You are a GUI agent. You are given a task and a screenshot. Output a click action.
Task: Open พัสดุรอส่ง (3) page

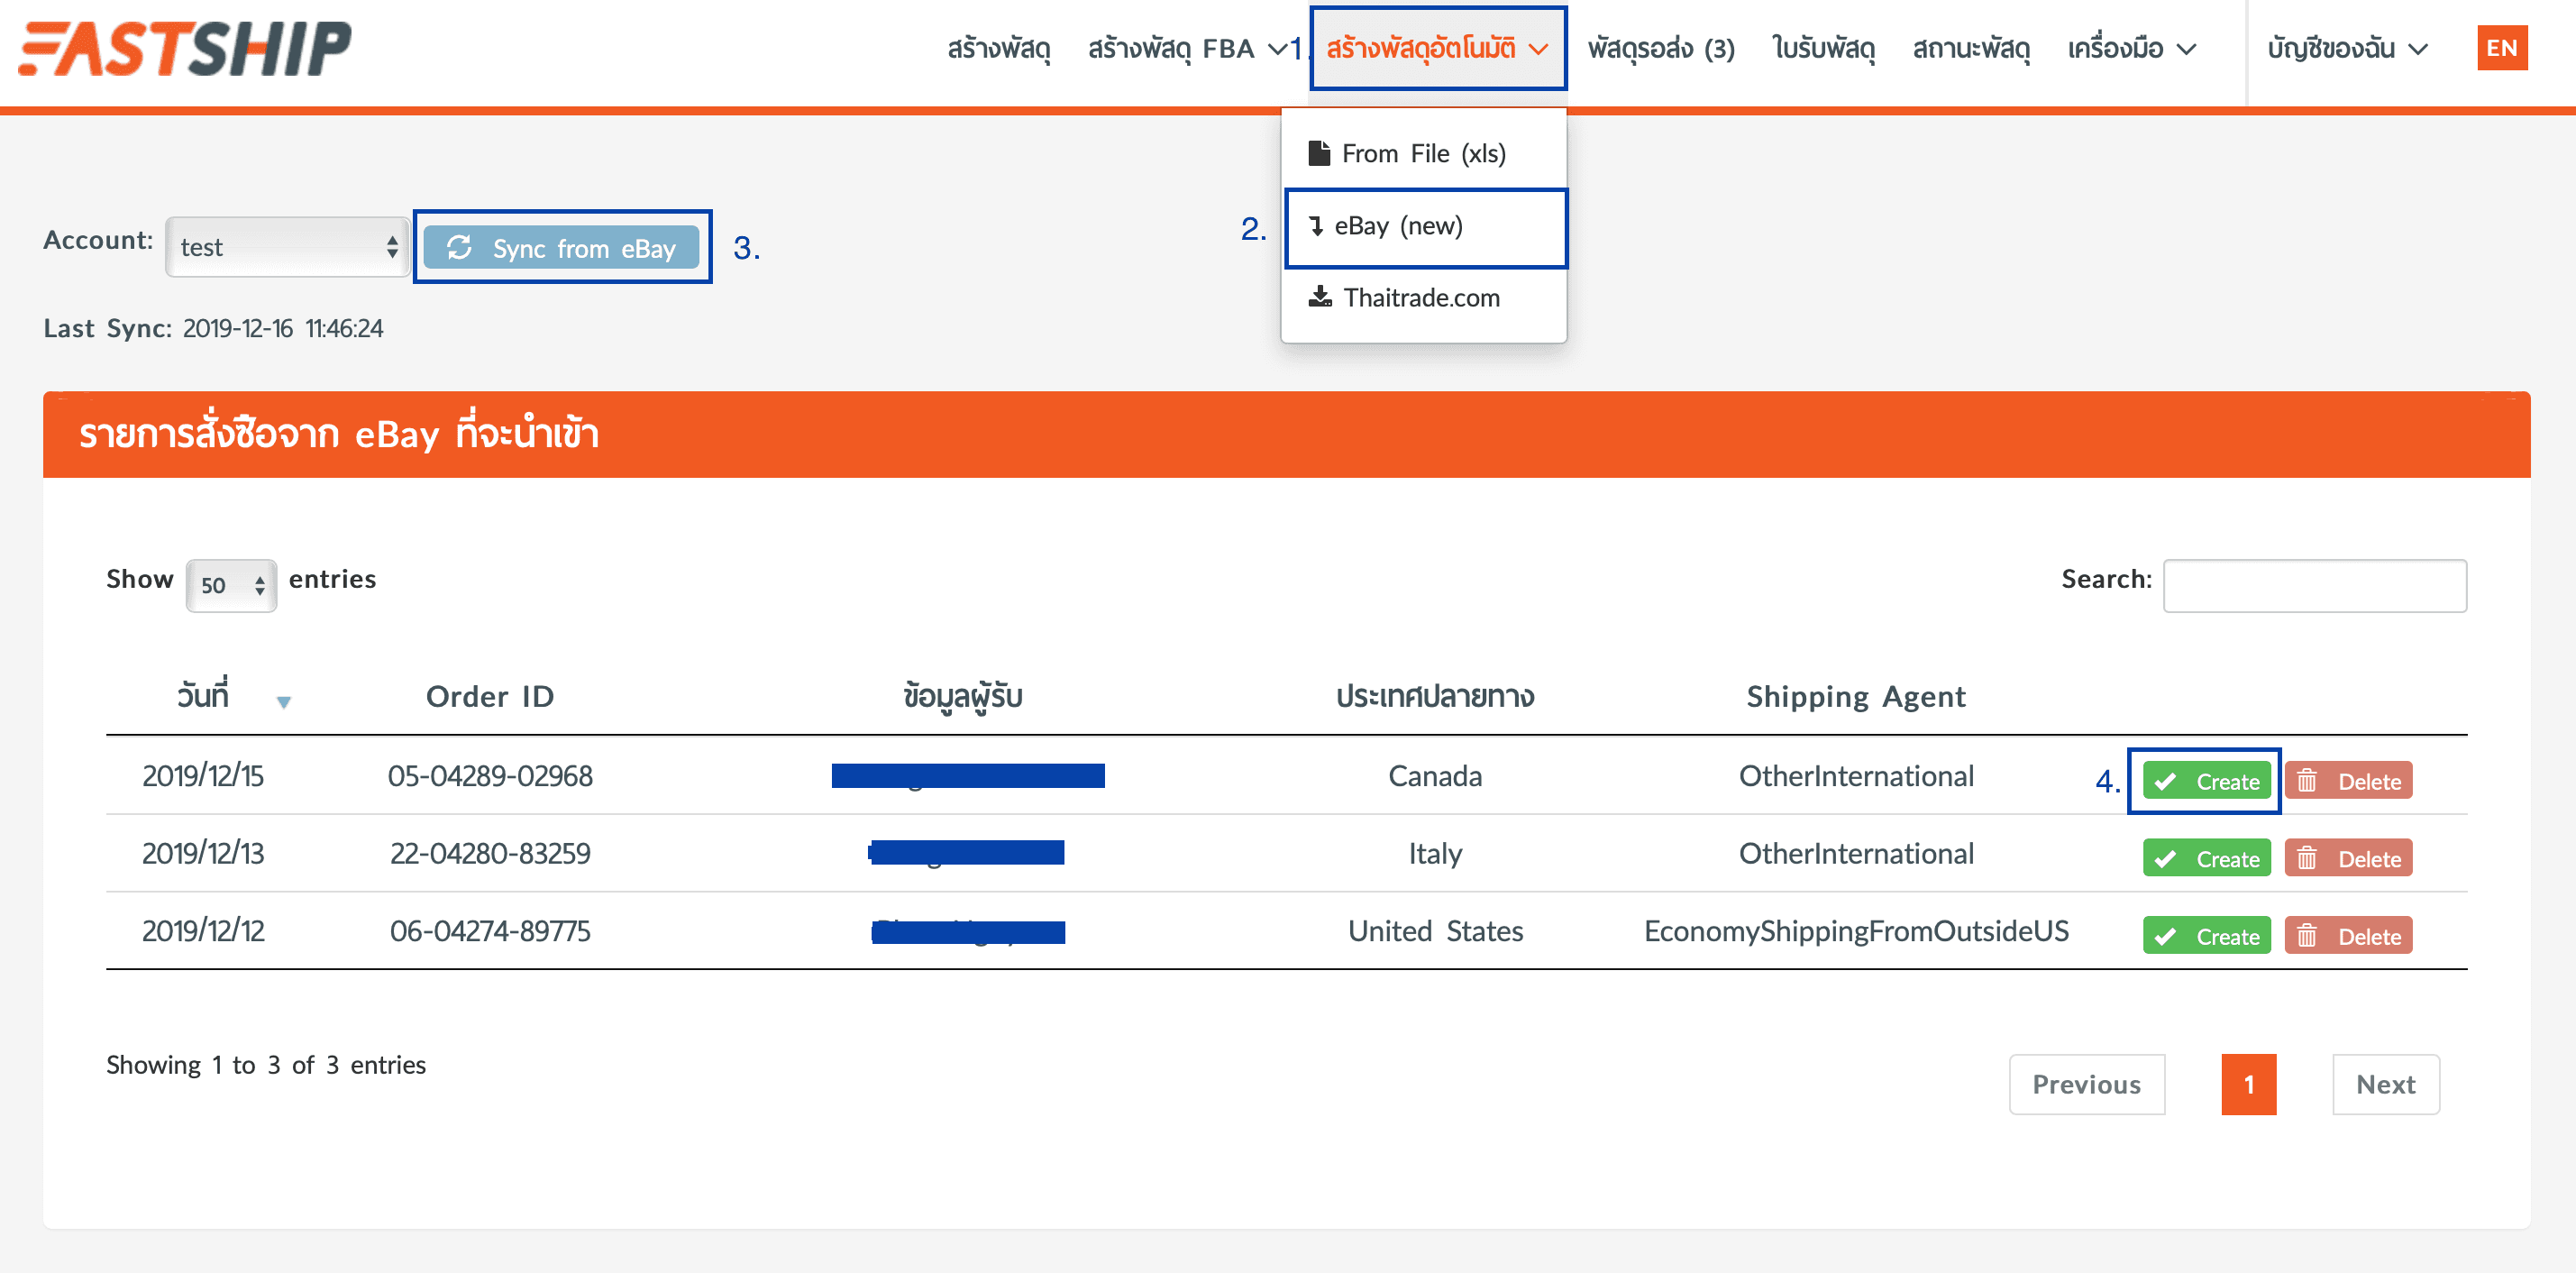click(x=1661, y=48)
